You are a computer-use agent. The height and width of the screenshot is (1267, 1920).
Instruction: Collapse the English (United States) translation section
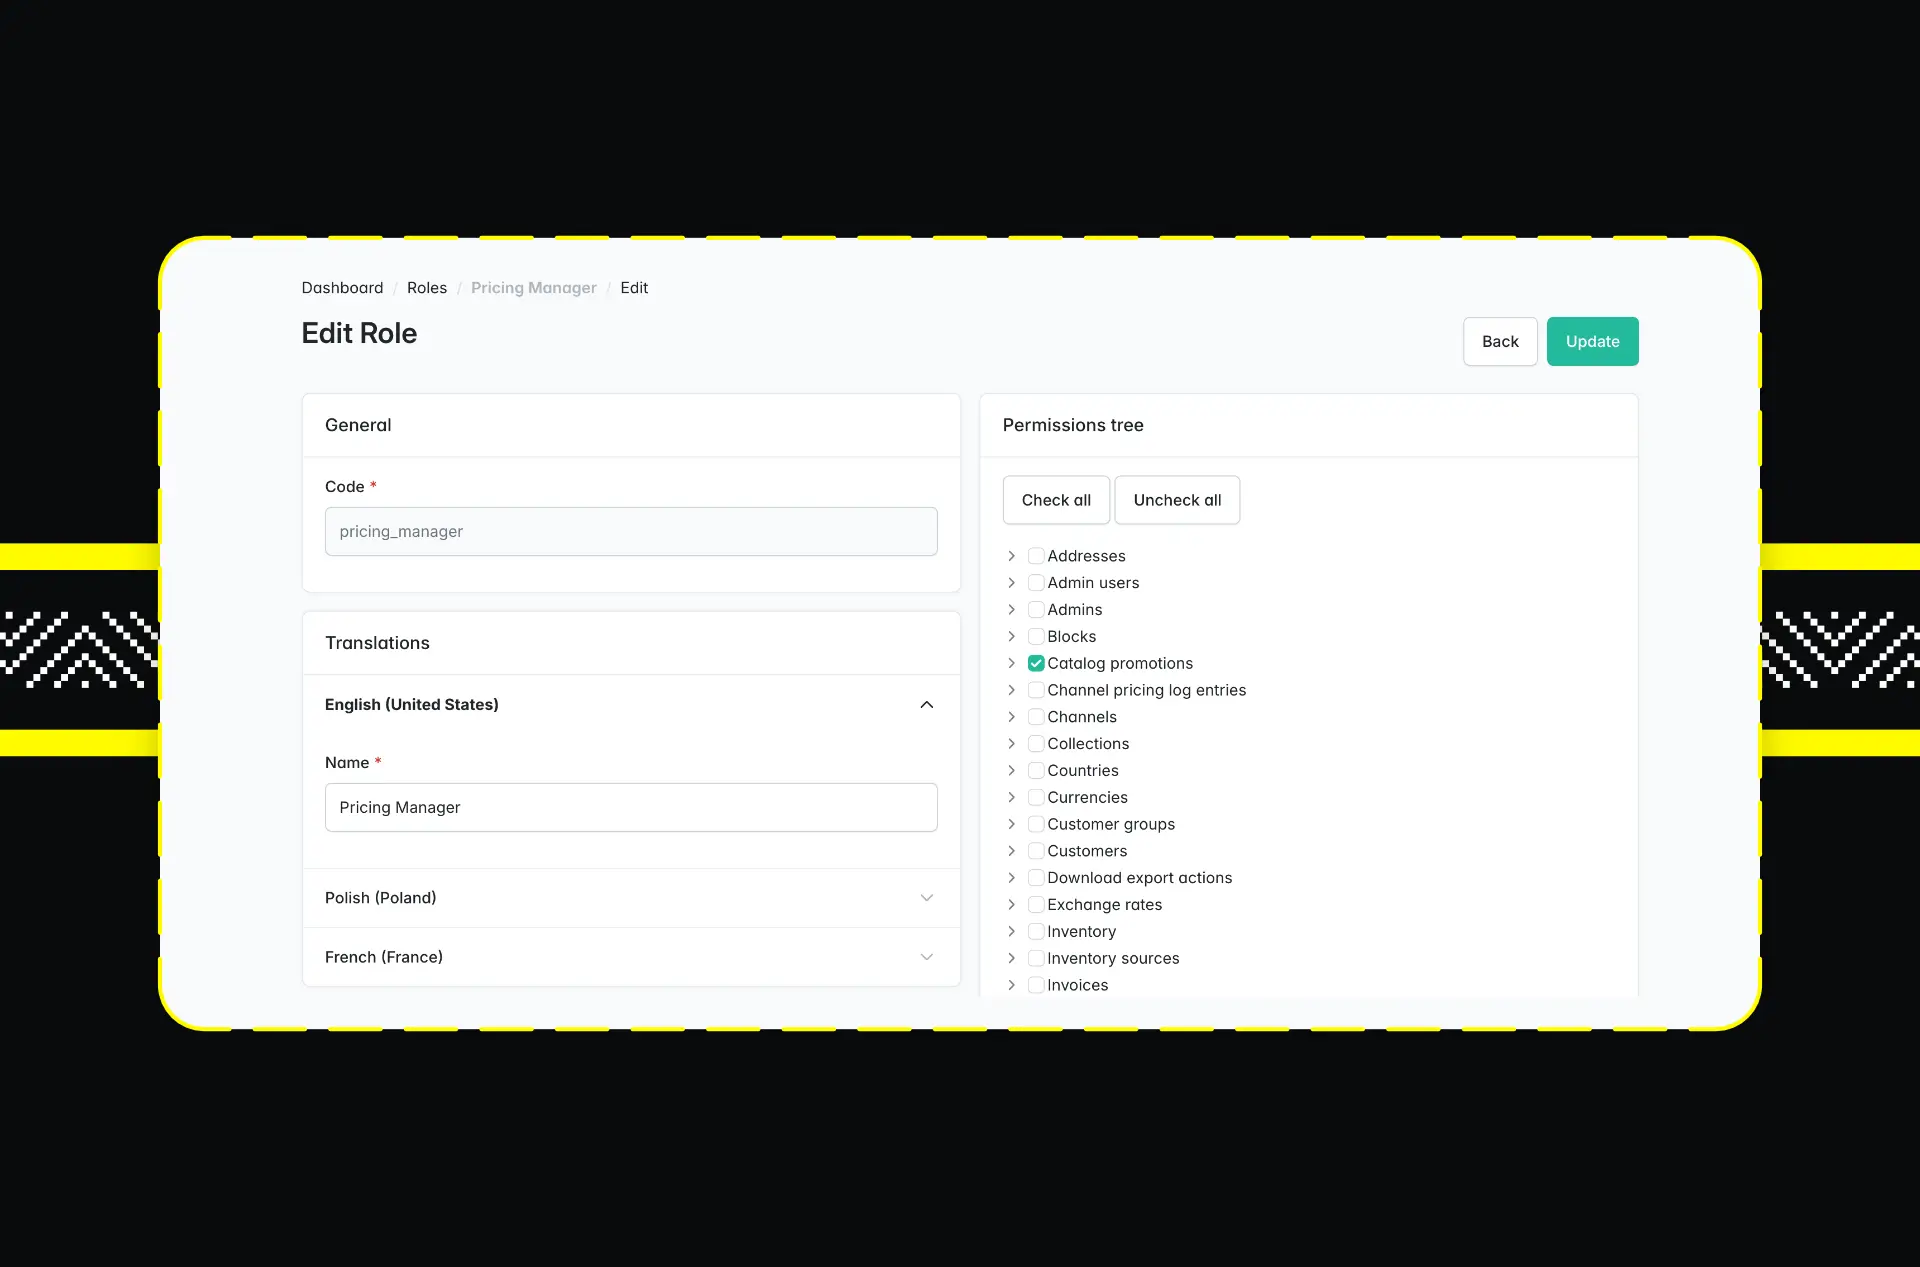pos(926,705)
